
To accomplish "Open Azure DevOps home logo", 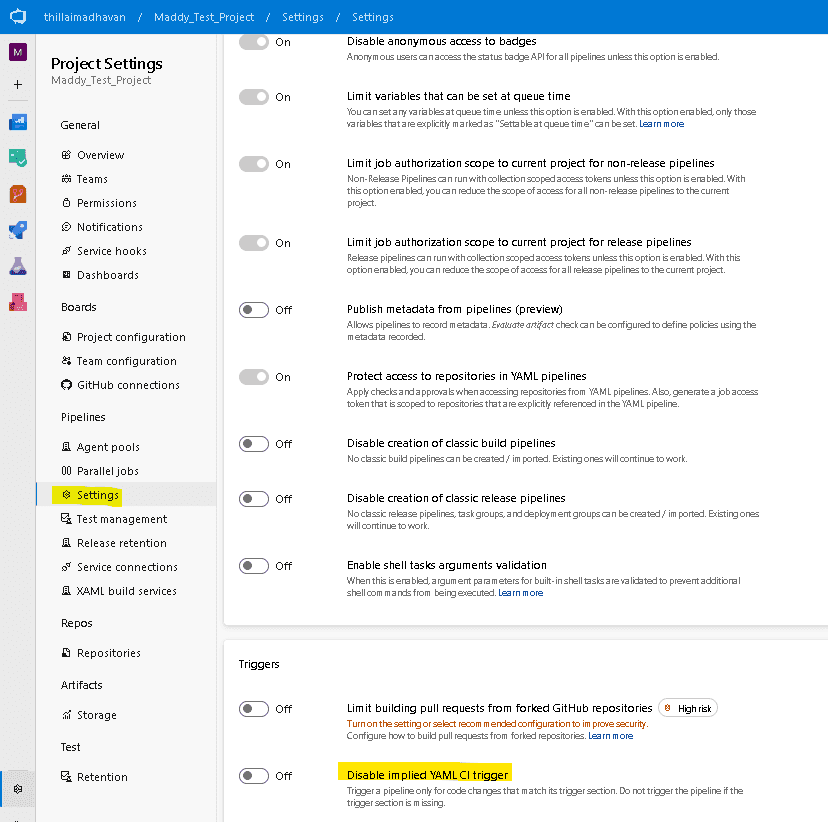I will click(18, 16).
